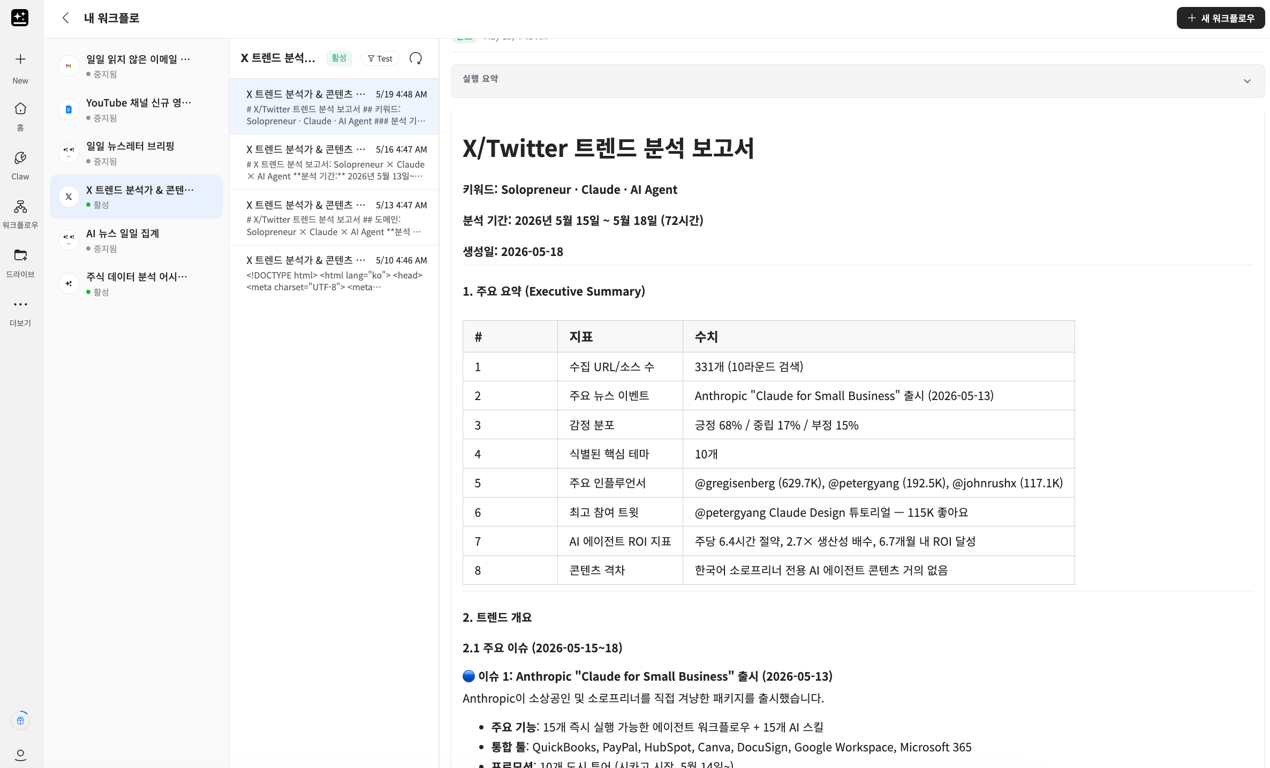1270x768 pixels.
Task: Click the gift icon near sidebar bottom
Action: point(20,720)
